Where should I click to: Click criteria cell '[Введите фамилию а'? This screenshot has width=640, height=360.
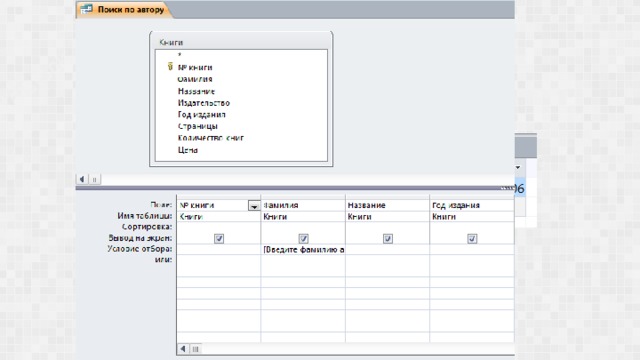click(x=303, y=249)
